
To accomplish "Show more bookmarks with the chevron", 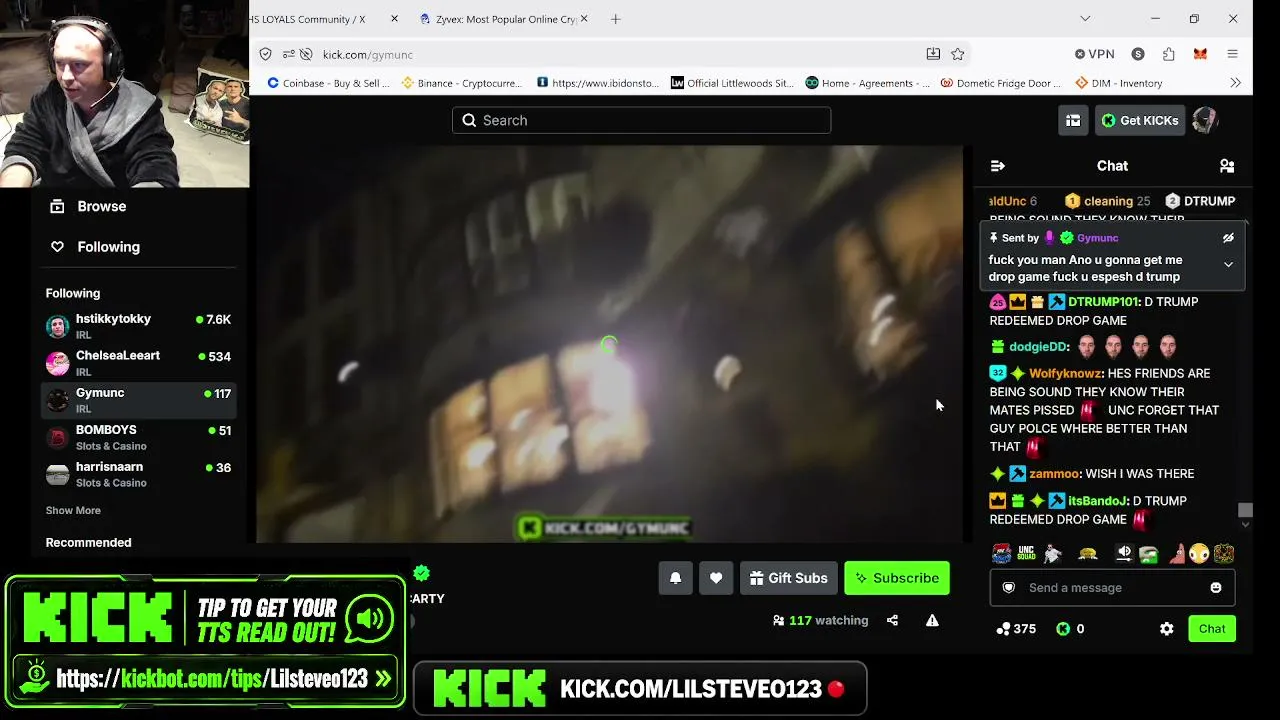I will coord(1235,83).
